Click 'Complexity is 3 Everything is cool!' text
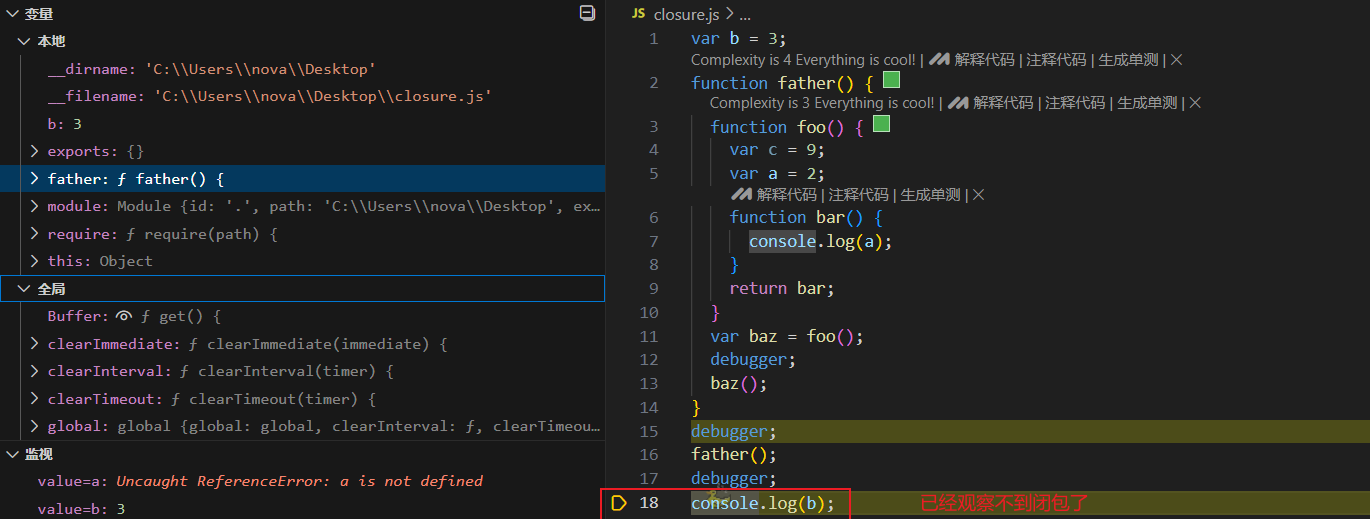The image size is (1370, 519). [x=822, y=103]
